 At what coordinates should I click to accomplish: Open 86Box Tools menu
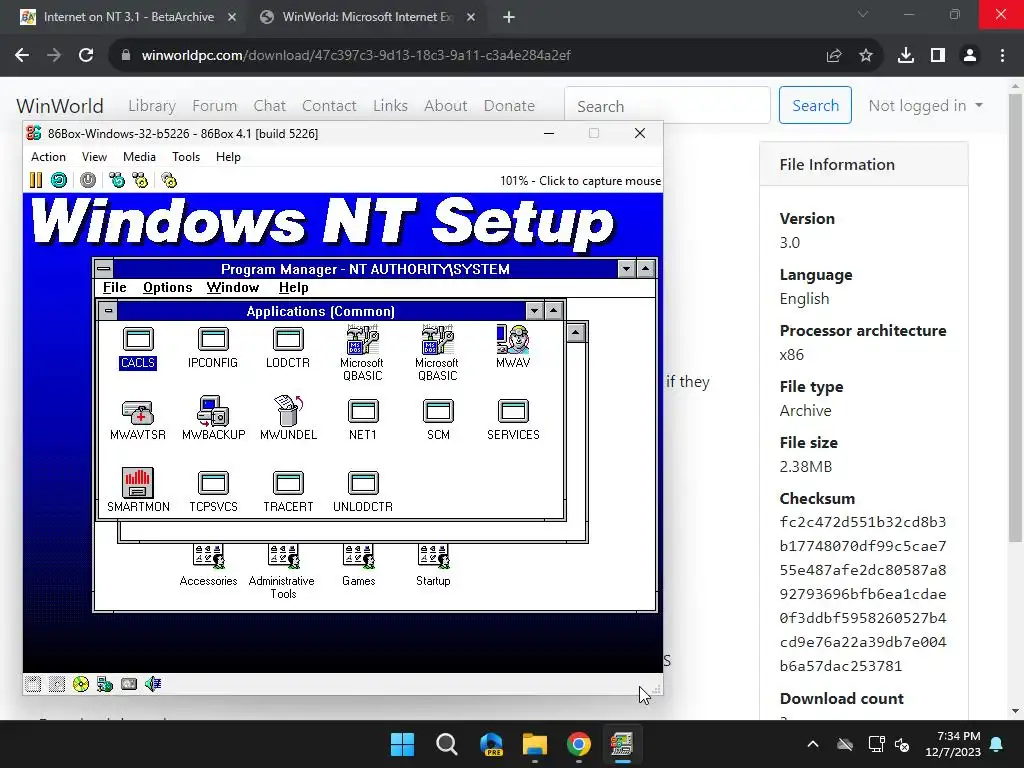pos(185,157)
